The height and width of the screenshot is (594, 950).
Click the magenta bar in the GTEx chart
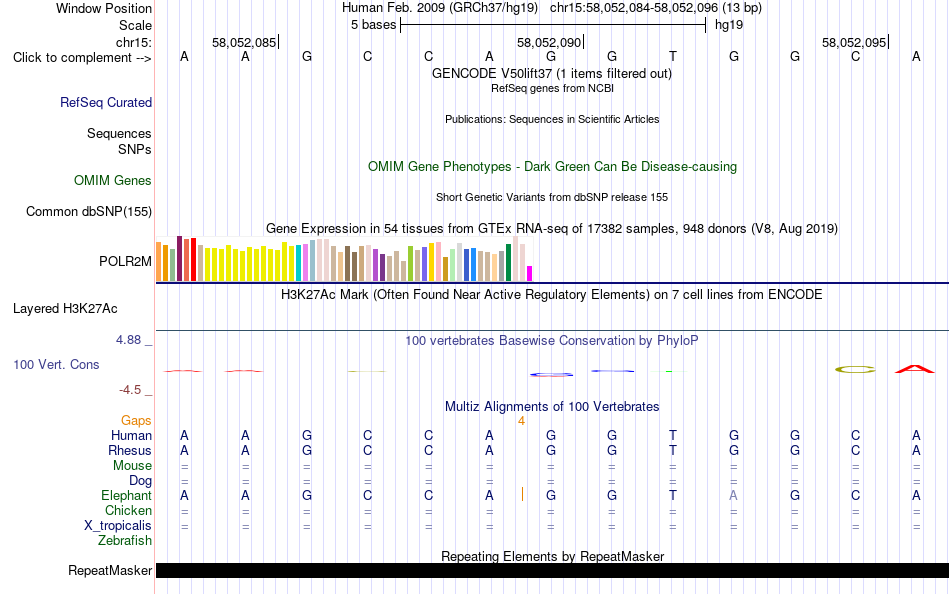[530, 273]
